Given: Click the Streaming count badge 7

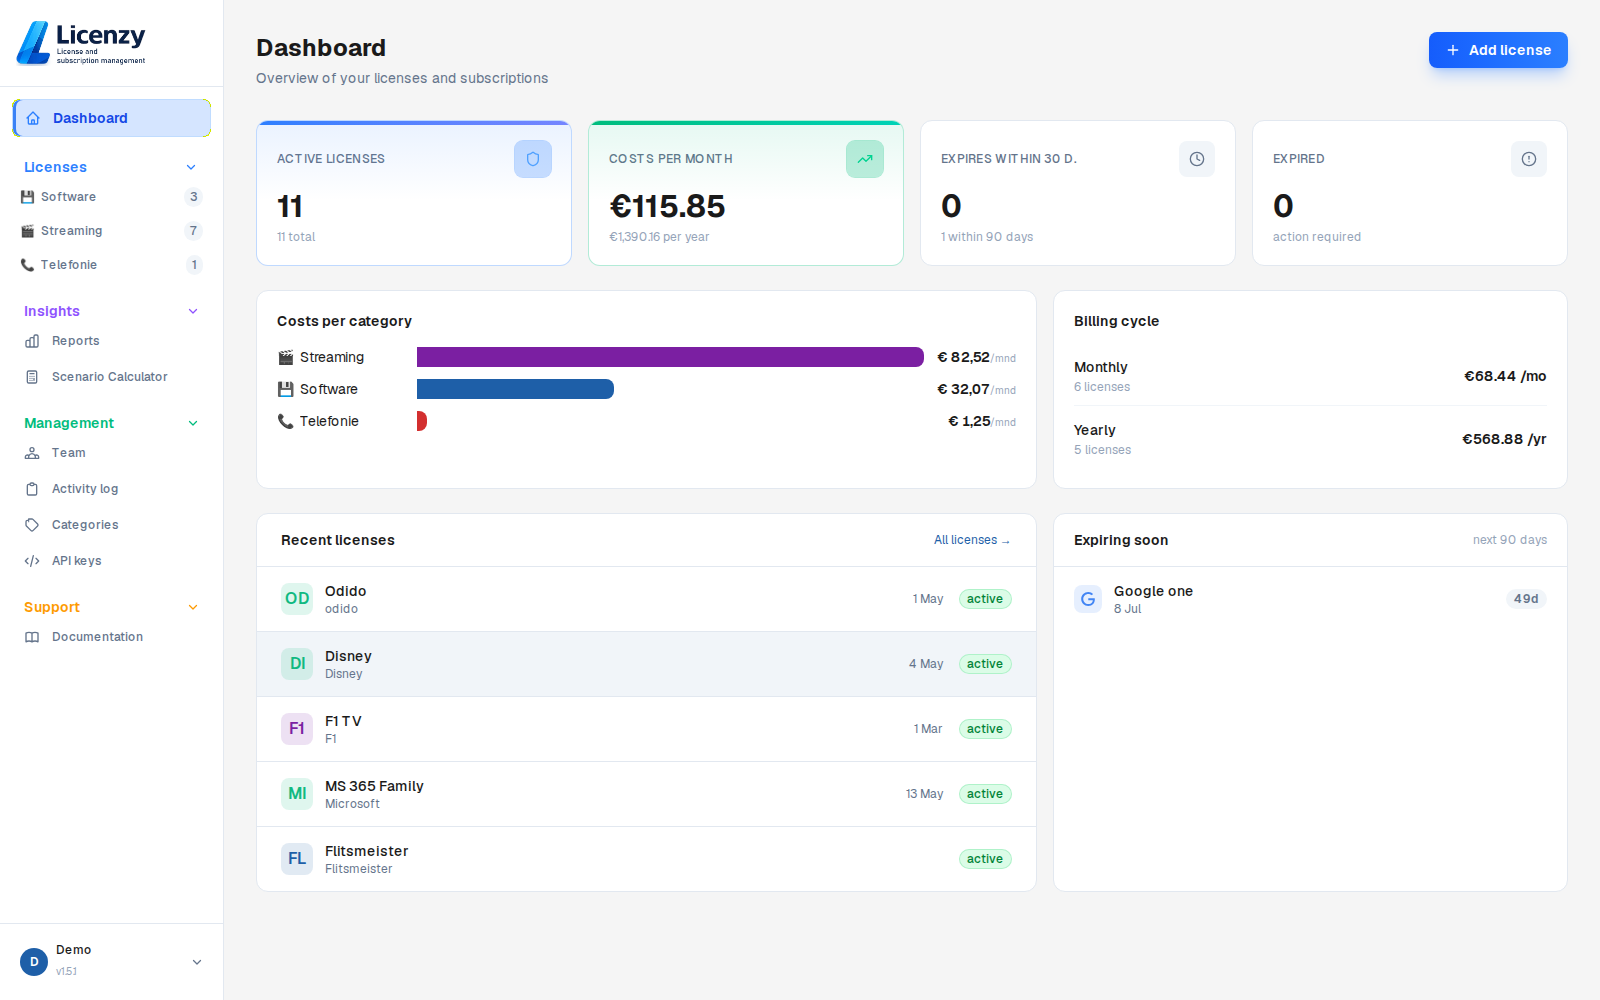Looking at the screenshot, I should (x=194, y=231).
